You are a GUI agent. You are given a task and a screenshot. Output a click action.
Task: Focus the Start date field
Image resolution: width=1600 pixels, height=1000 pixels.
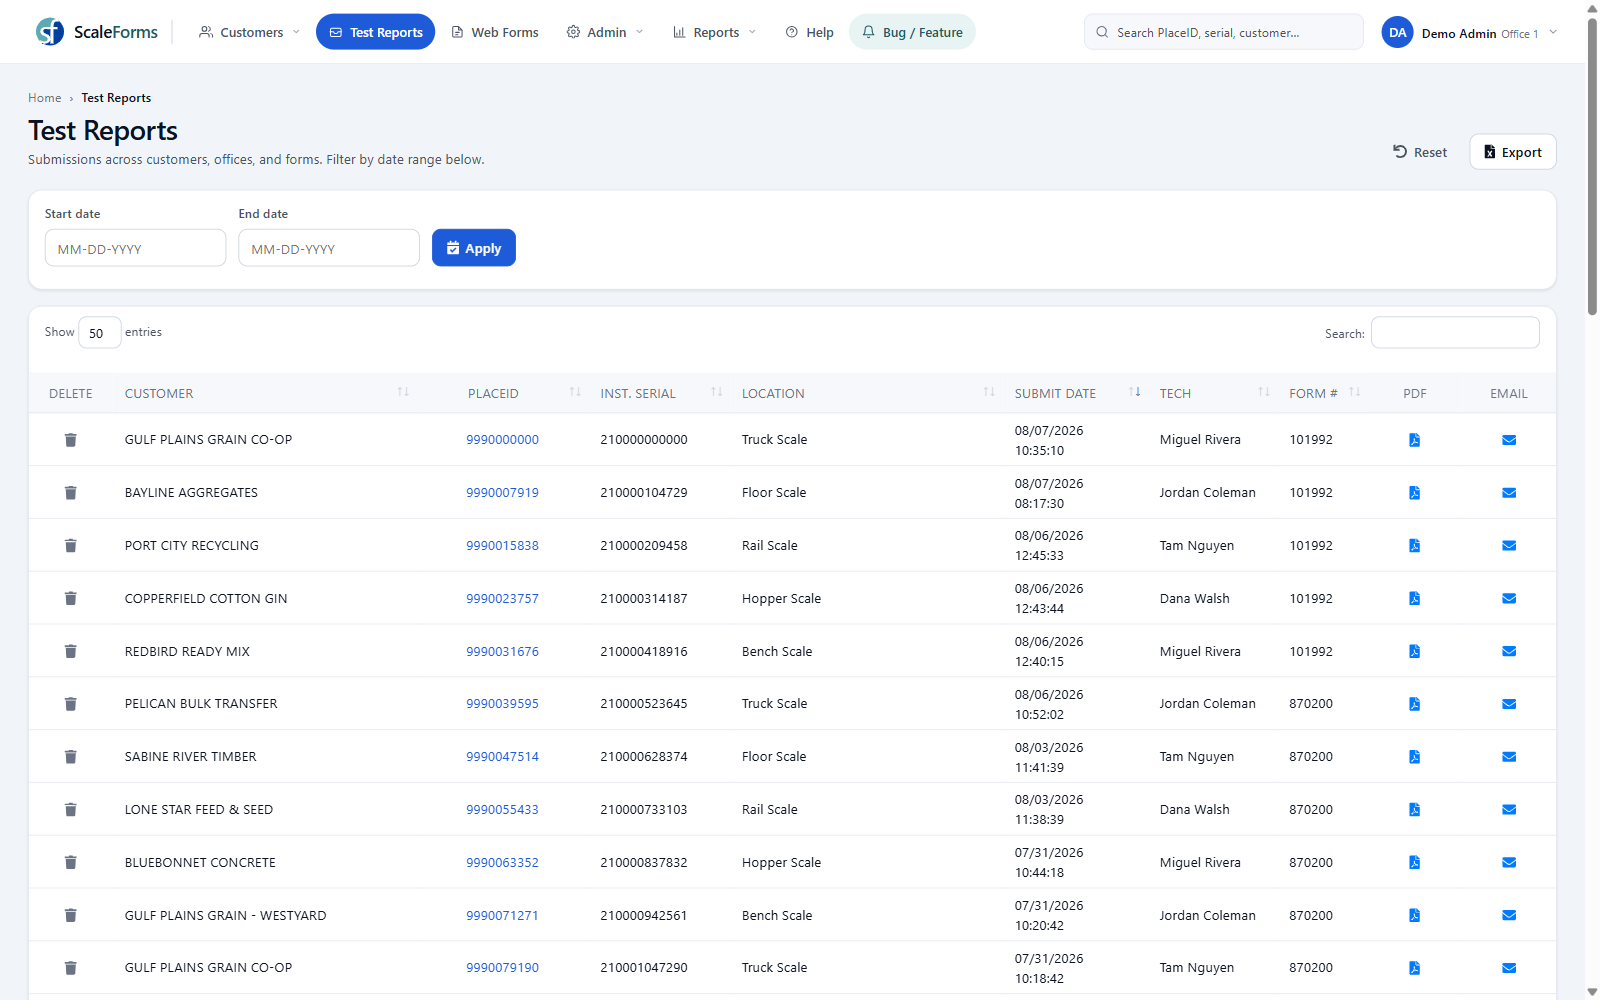click(135, 248)
